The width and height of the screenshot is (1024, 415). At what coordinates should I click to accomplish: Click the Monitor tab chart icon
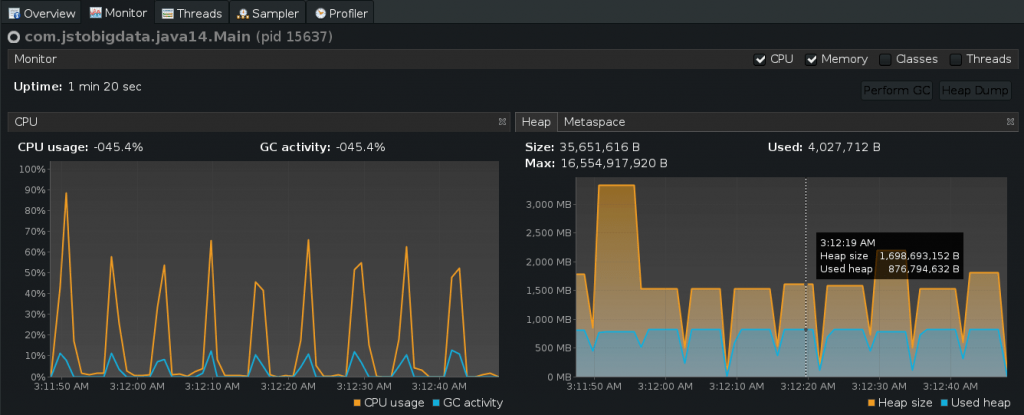point(95,12)
